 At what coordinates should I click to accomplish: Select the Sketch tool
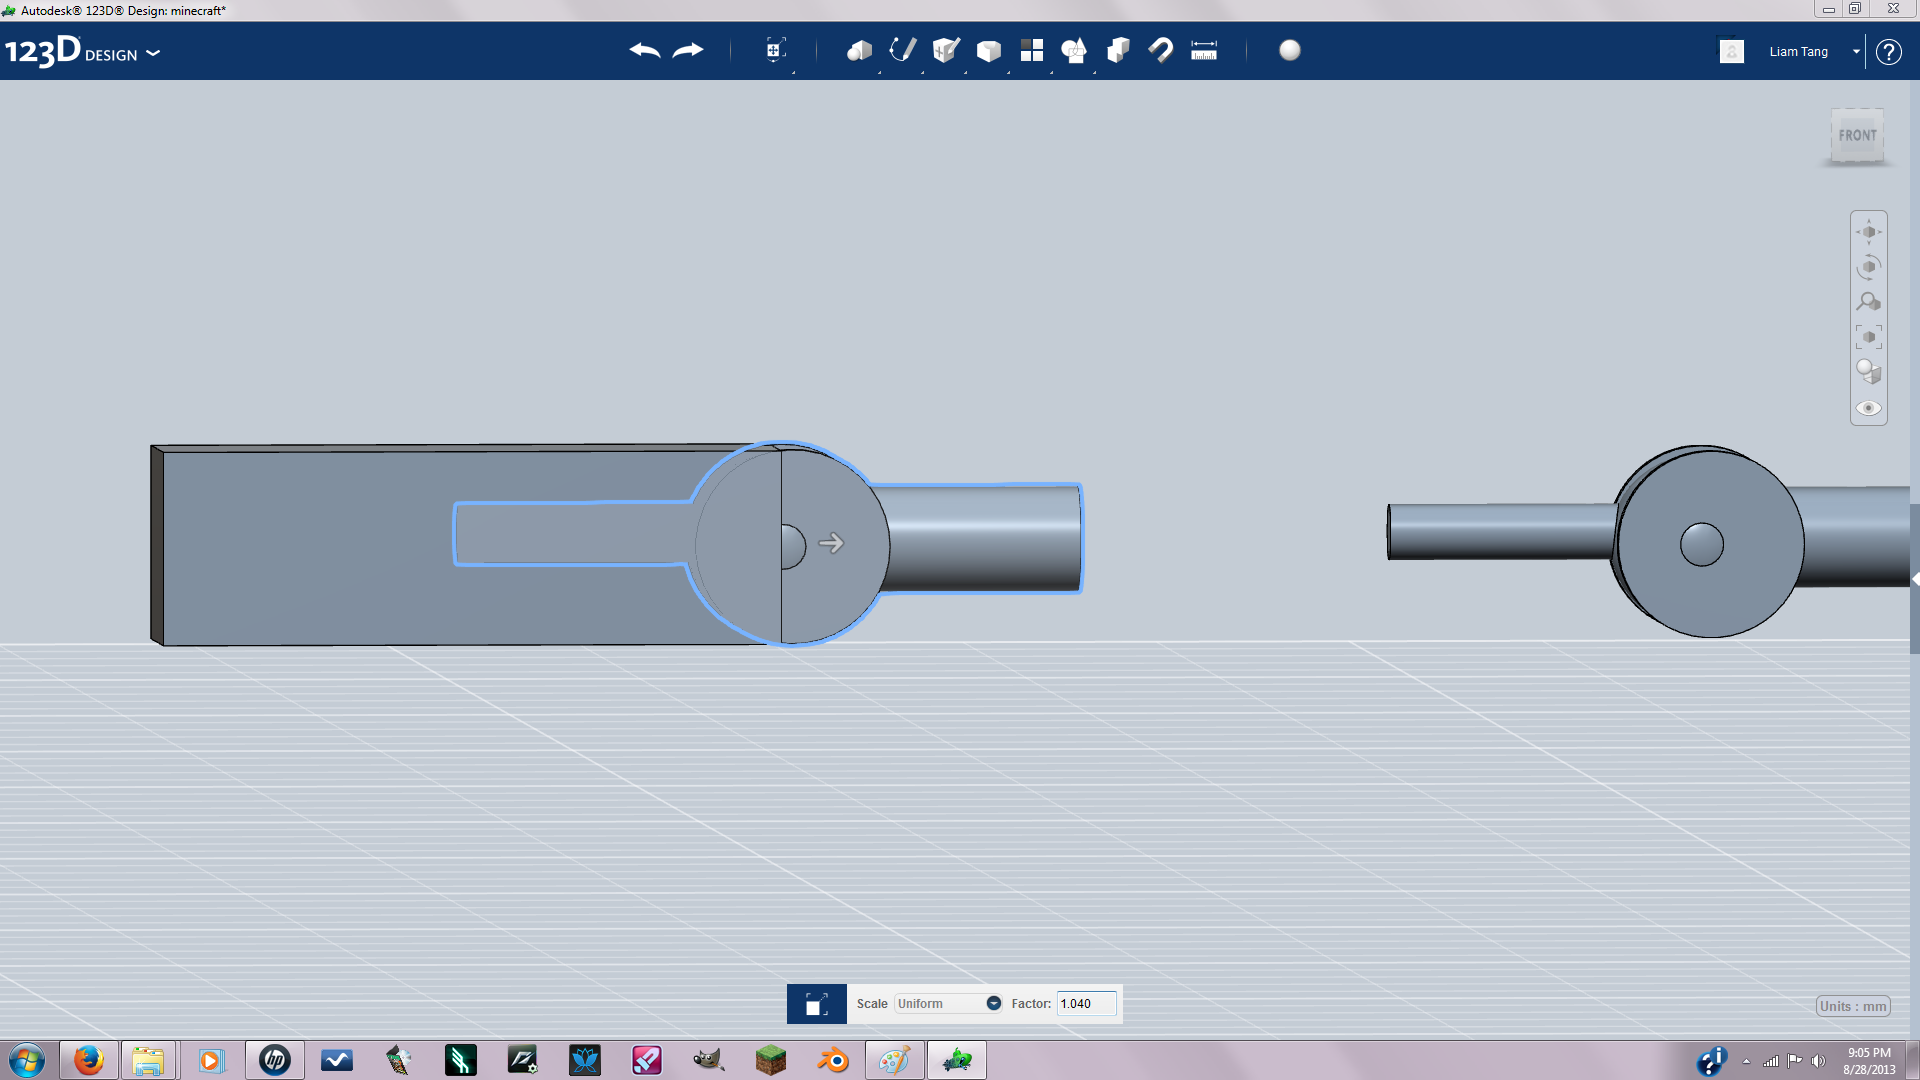coord(902,50)
